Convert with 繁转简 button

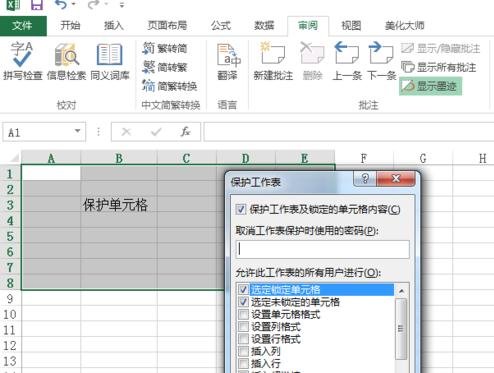coord(165,49)
